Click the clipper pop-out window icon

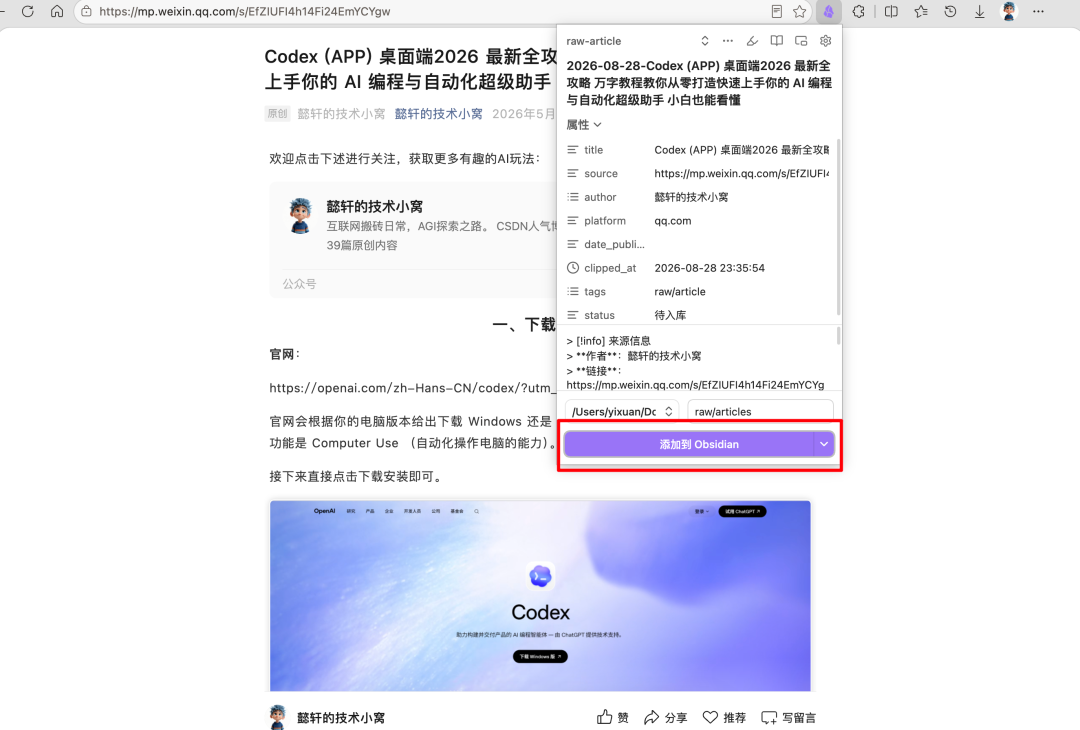[801, 41]
